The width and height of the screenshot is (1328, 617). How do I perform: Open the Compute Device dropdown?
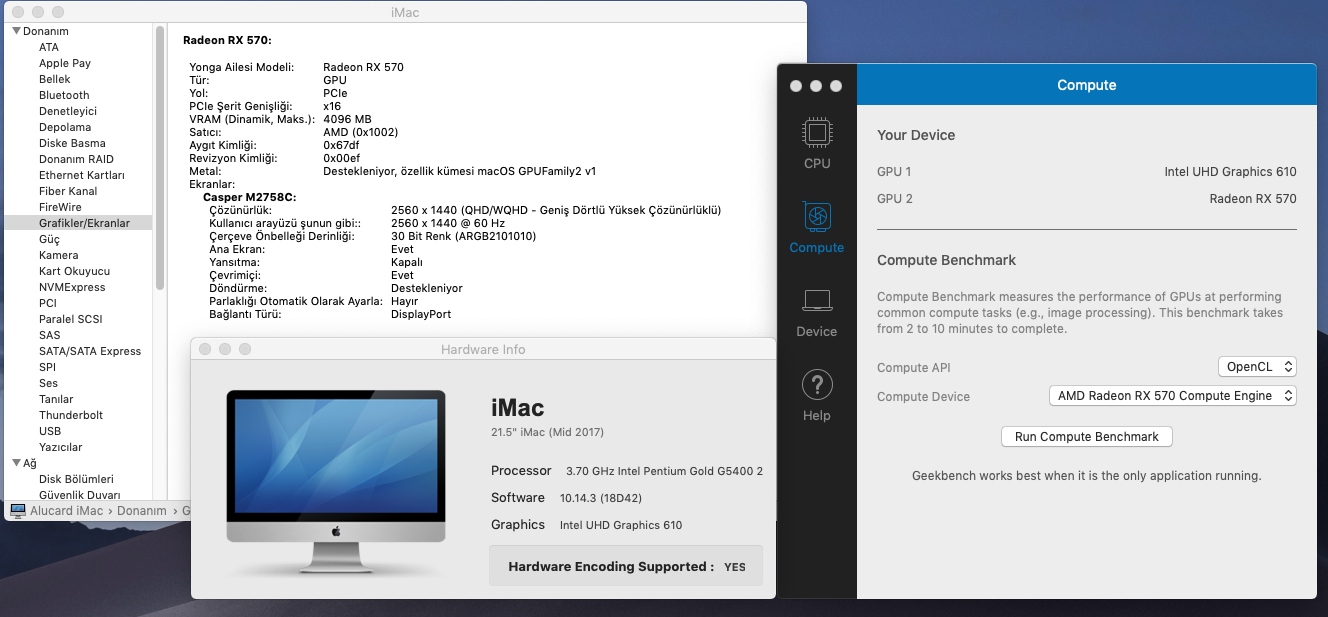coord(1172,396)
